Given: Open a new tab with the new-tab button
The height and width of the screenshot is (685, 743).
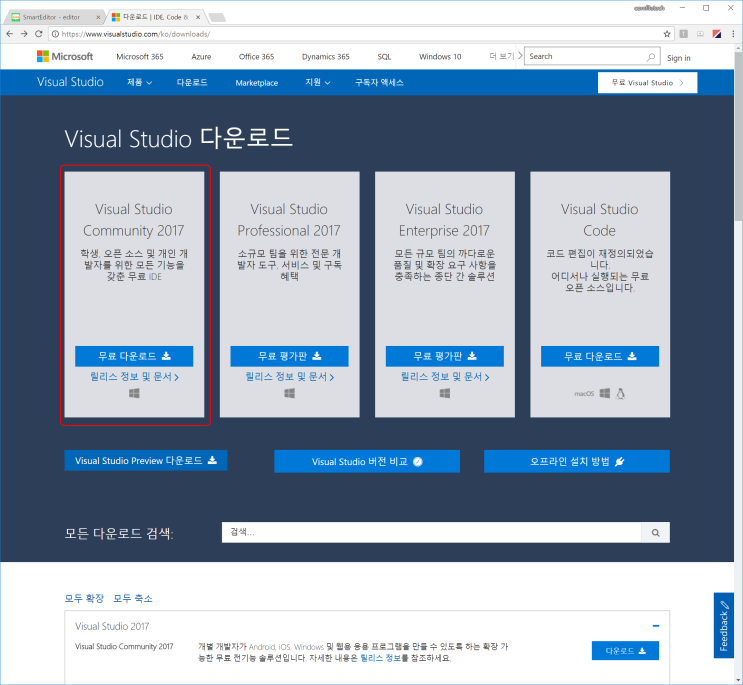Looking at the screenshot, I should (x=217, y=18).
